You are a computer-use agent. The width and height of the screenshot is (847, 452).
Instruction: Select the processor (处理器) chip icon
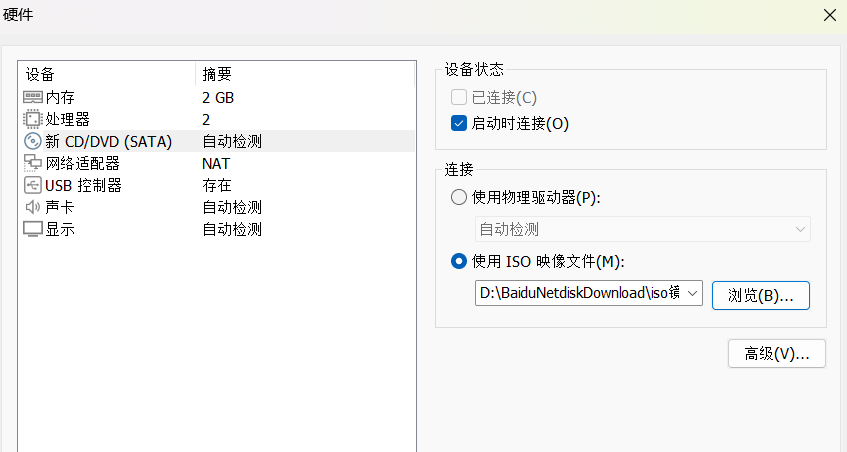click(33, 119)
